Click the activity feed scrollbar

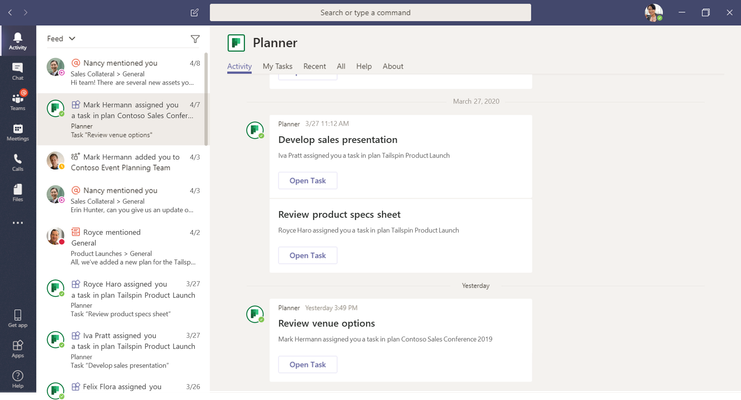point(206,99)
